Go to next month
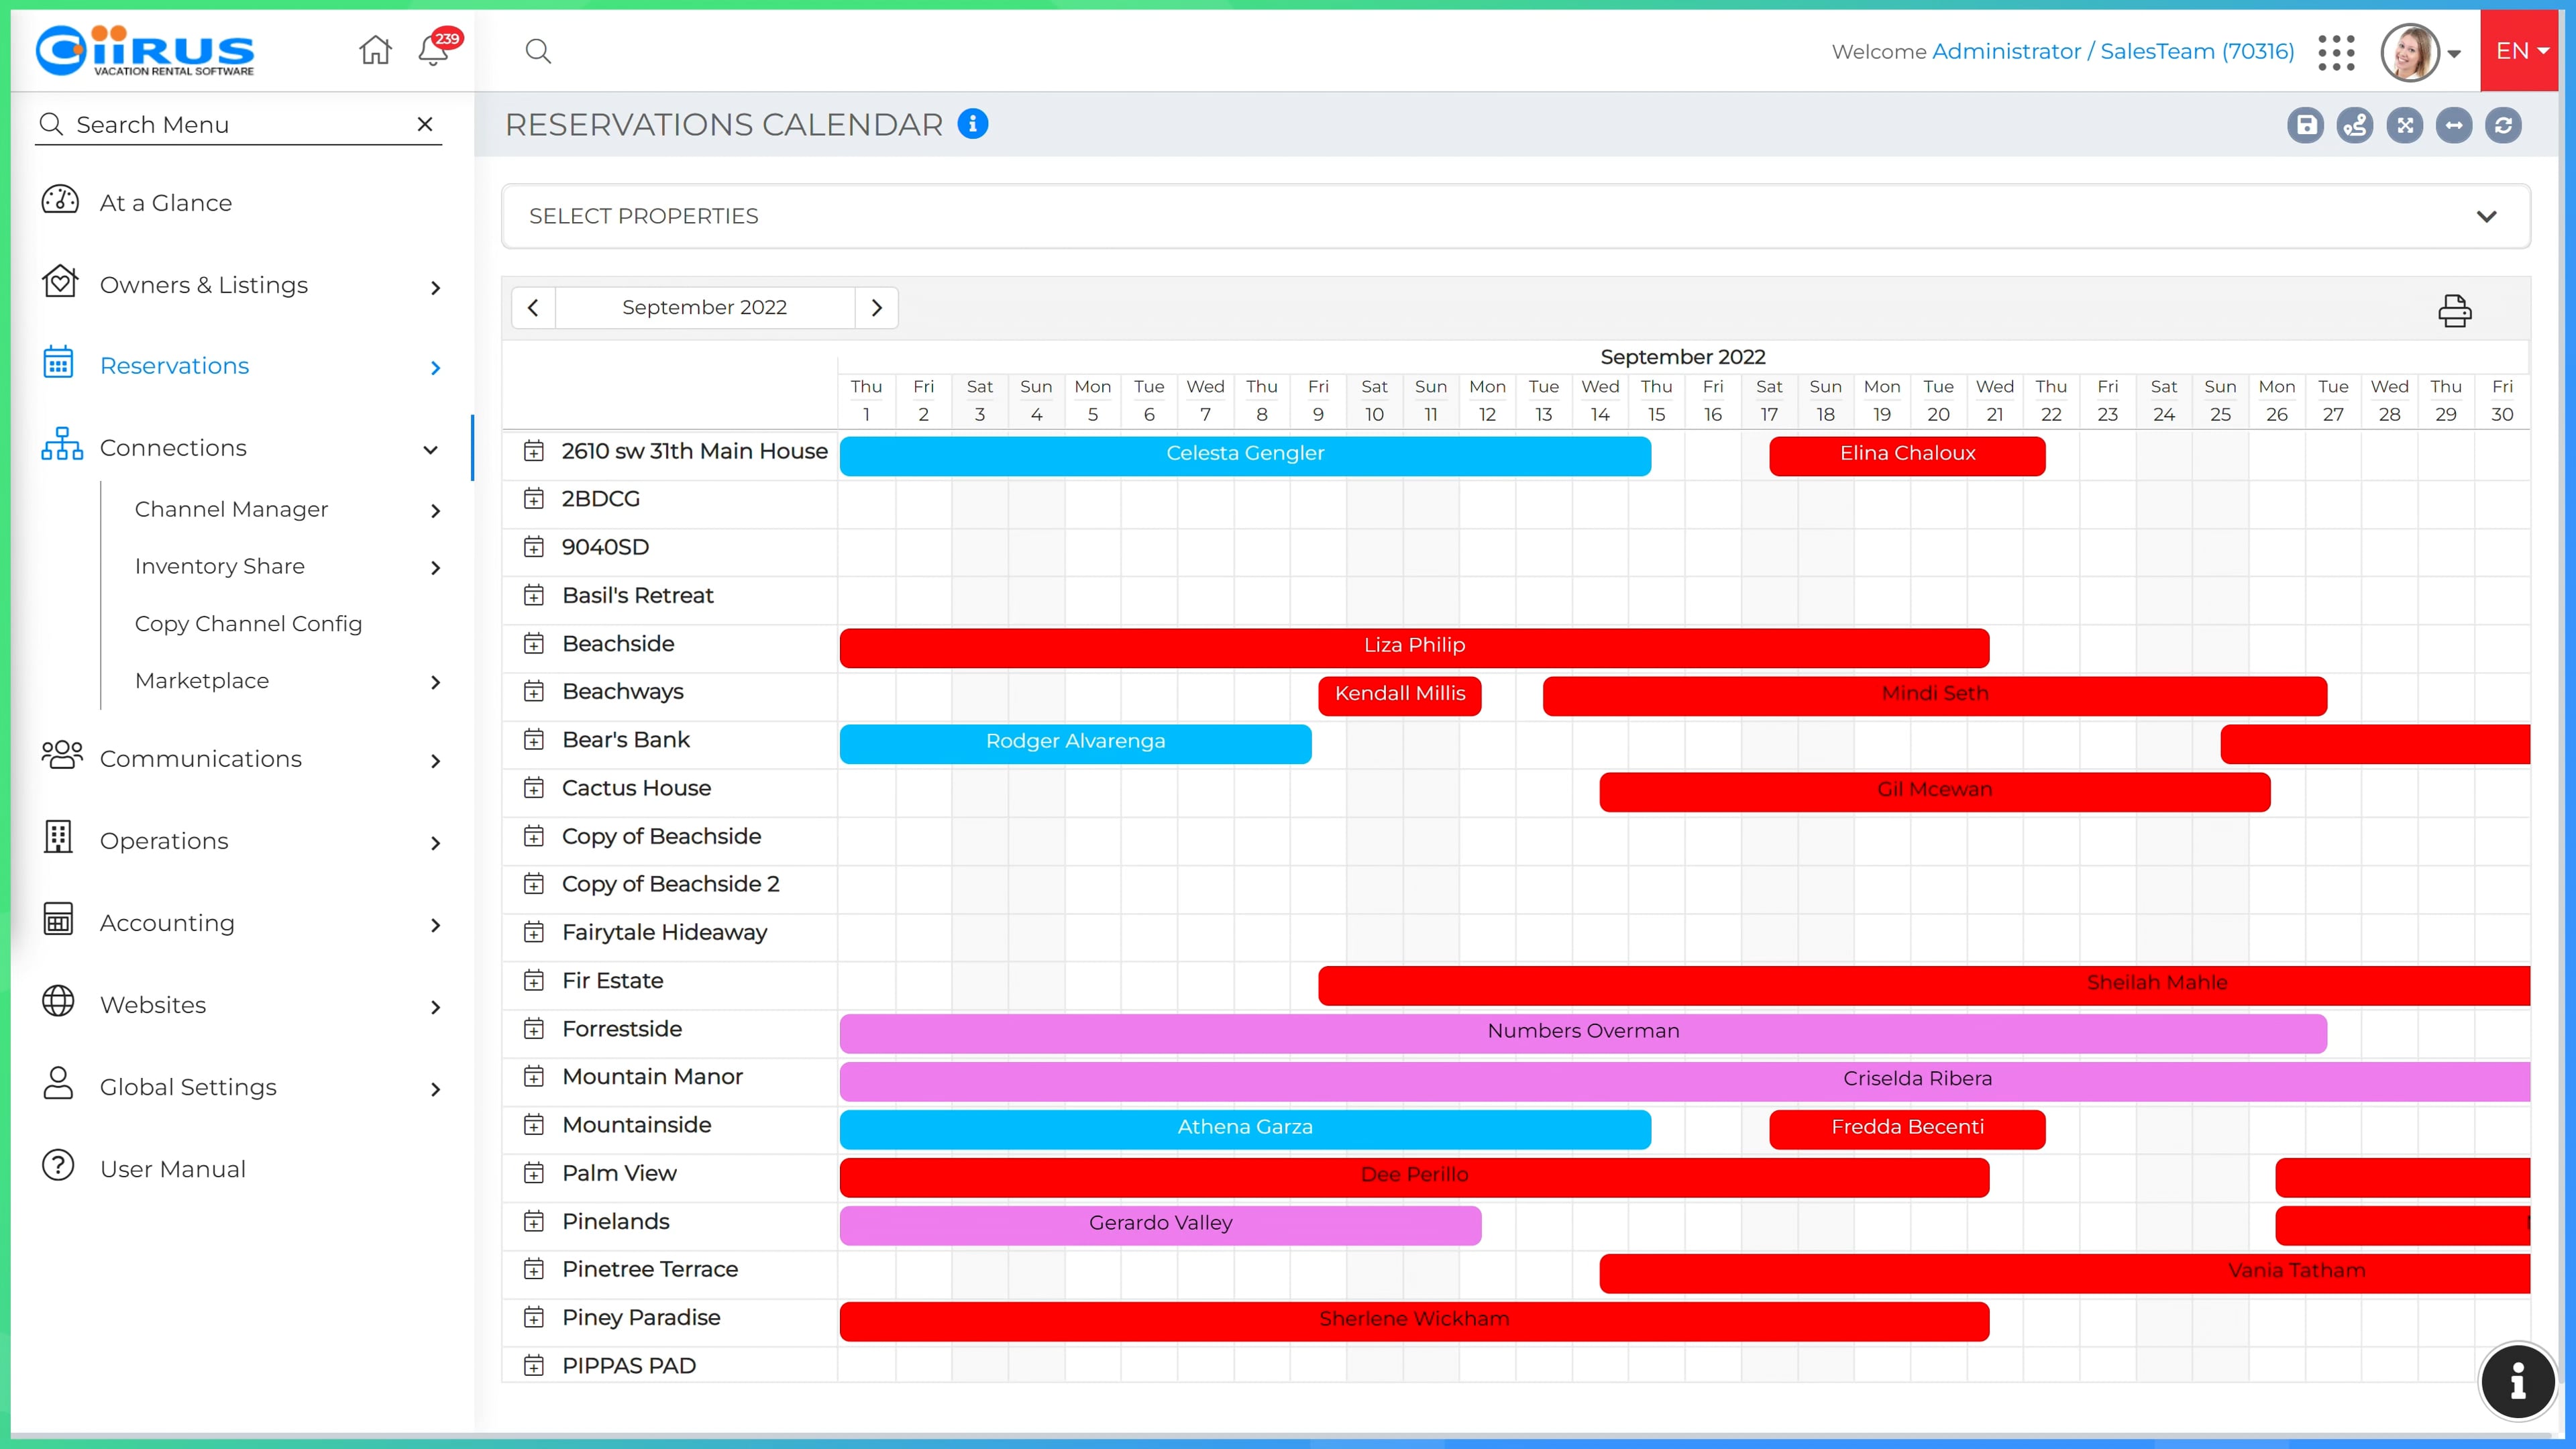 [x=876, y=308]
